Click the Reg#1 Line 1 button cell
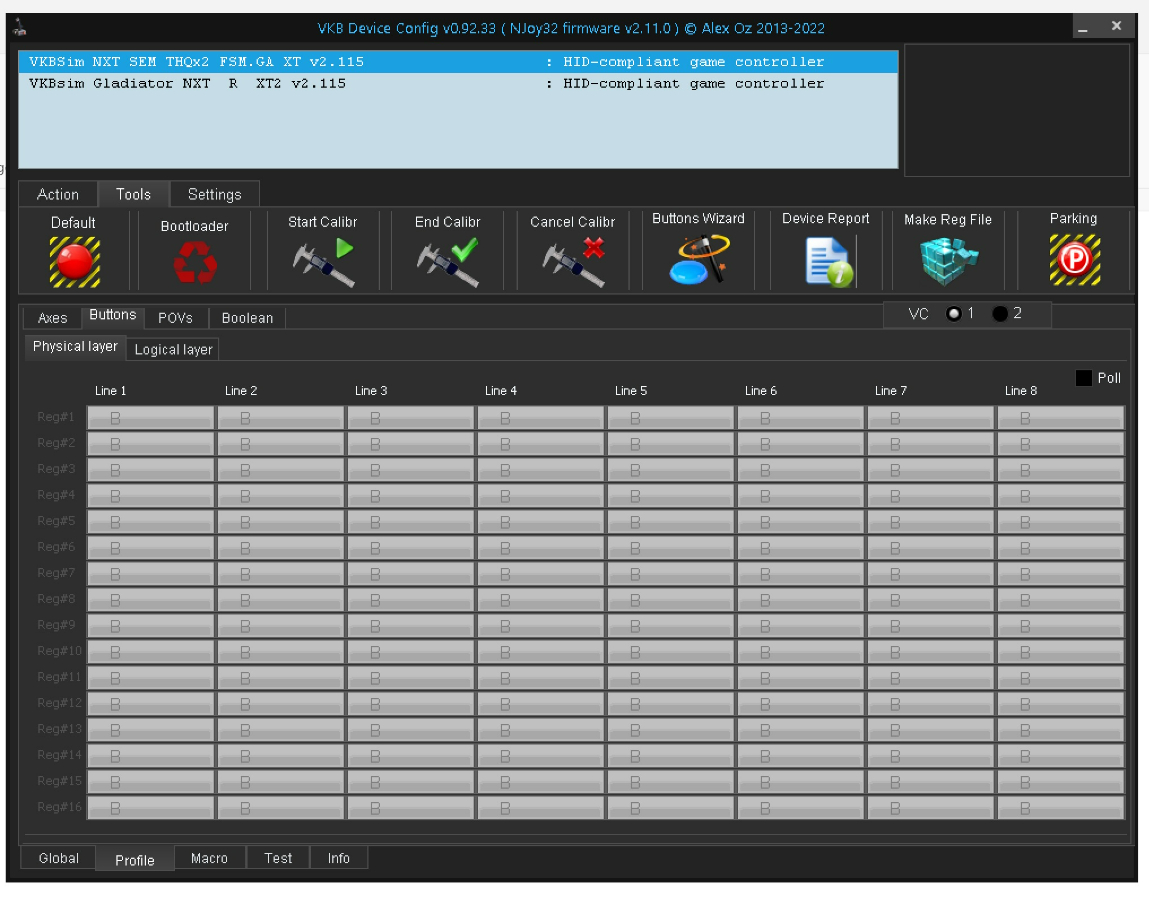 point(151,418)
